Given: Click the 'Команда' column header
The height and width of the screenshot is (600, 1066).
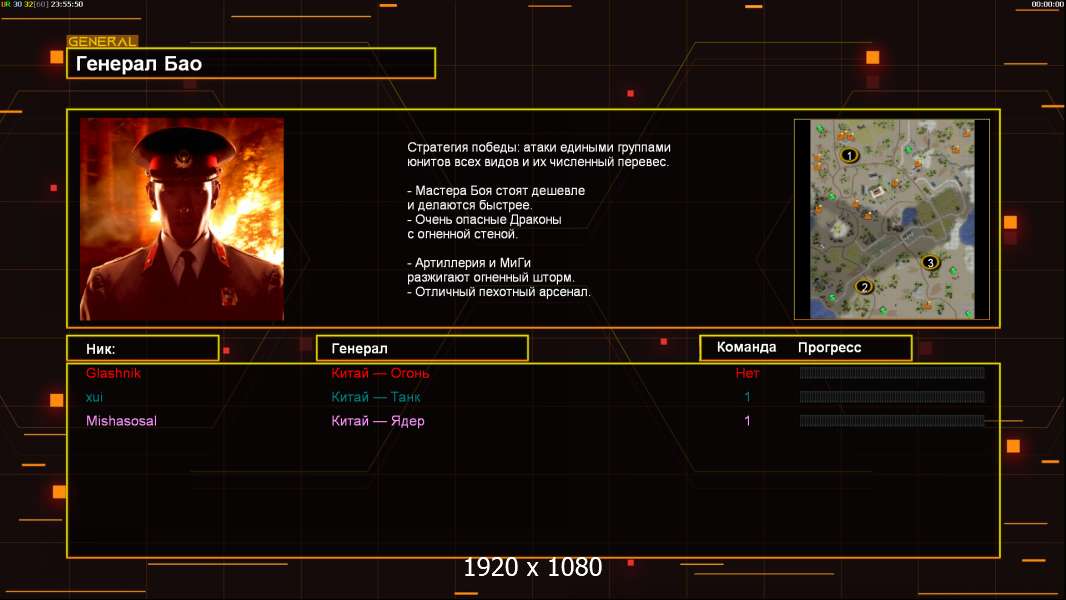Looking at the screenshot, I should coord(746,347).
